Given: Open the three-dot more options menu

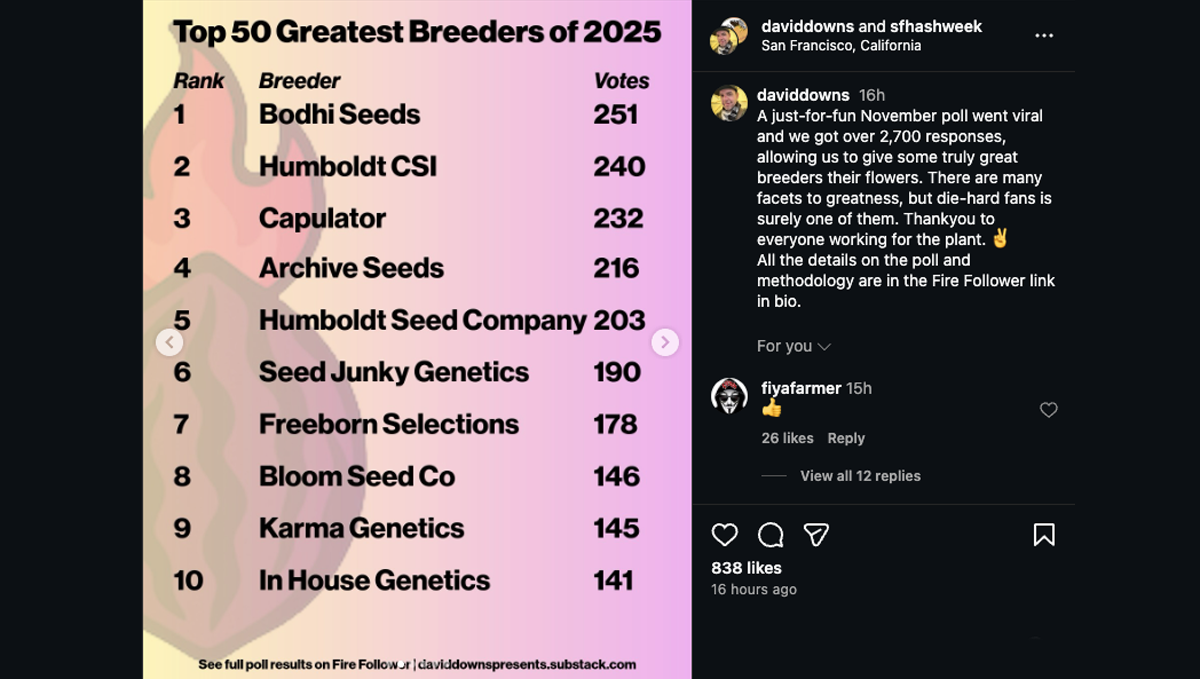Looking at the screenshot, I should (x=1044, y=35).
